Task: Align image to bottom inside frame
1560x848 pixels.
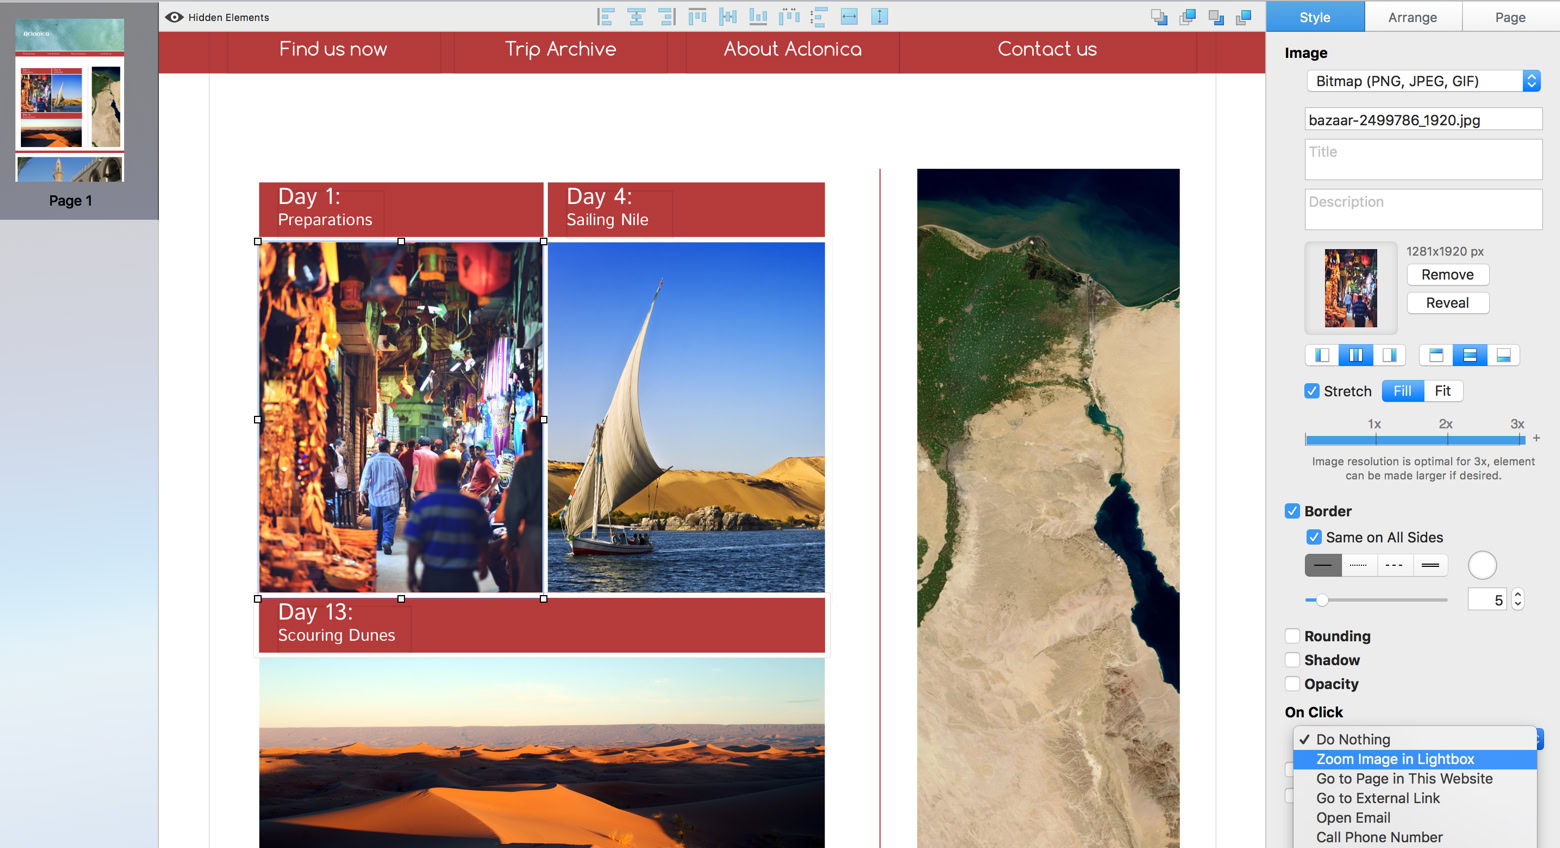Action: [x=1502, y=355]
